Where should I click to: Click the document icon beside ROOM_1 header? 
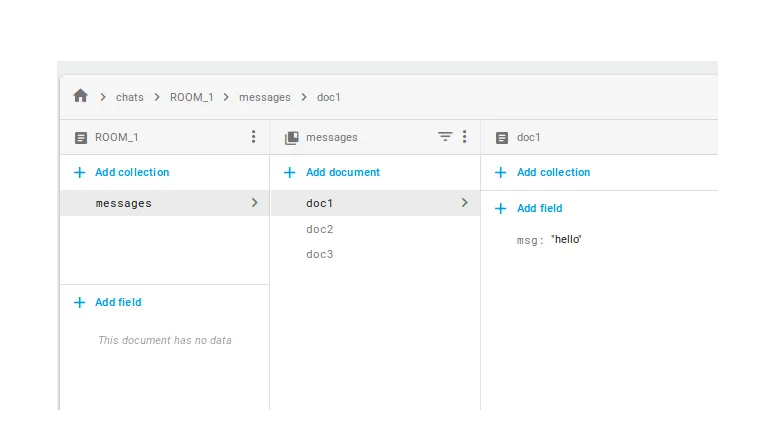[x=81, y=137]
